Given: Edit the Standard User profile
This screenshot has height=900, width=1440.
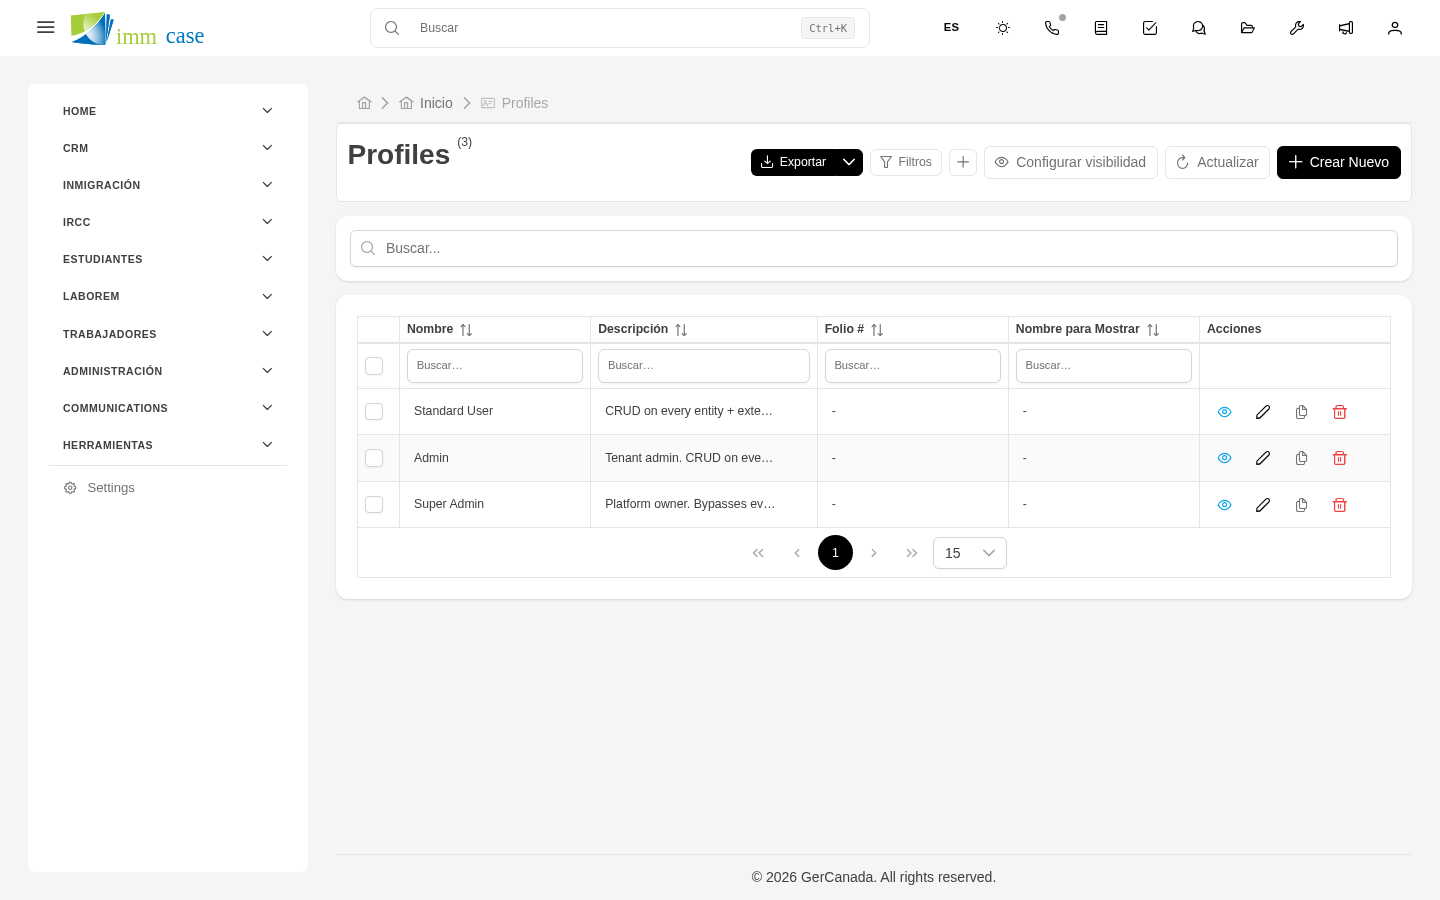Looking at the screenshot, I should [1263, 412].
